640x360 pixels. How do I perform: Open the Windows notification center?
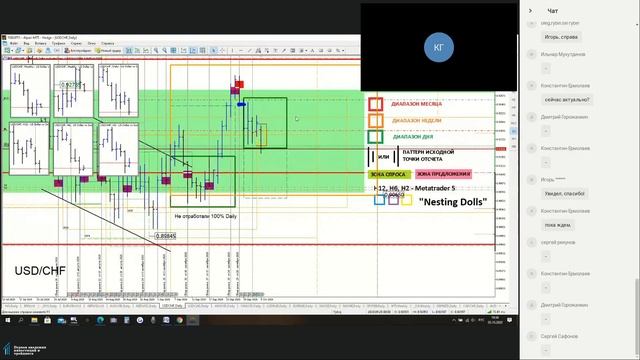509,320
